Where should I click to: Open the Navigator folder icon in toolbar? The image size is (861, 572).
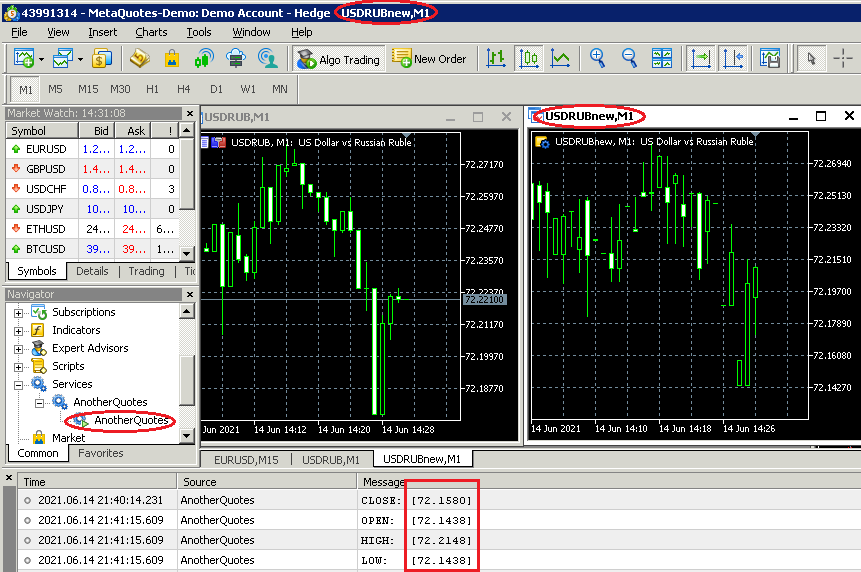[x=139, y=58]
